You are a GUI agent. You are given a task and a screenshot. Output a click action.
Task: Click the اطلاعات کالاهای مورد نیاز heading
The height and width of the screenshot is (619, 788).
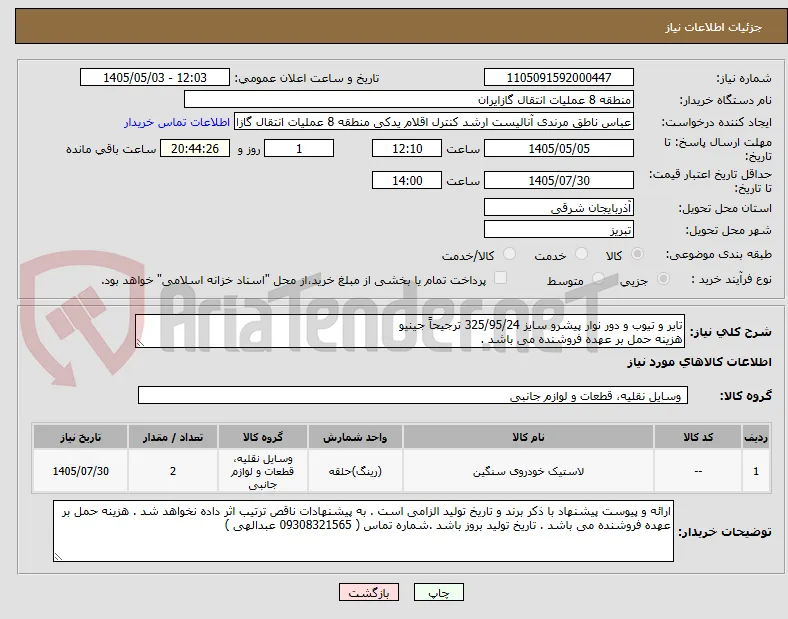[699, 362]
